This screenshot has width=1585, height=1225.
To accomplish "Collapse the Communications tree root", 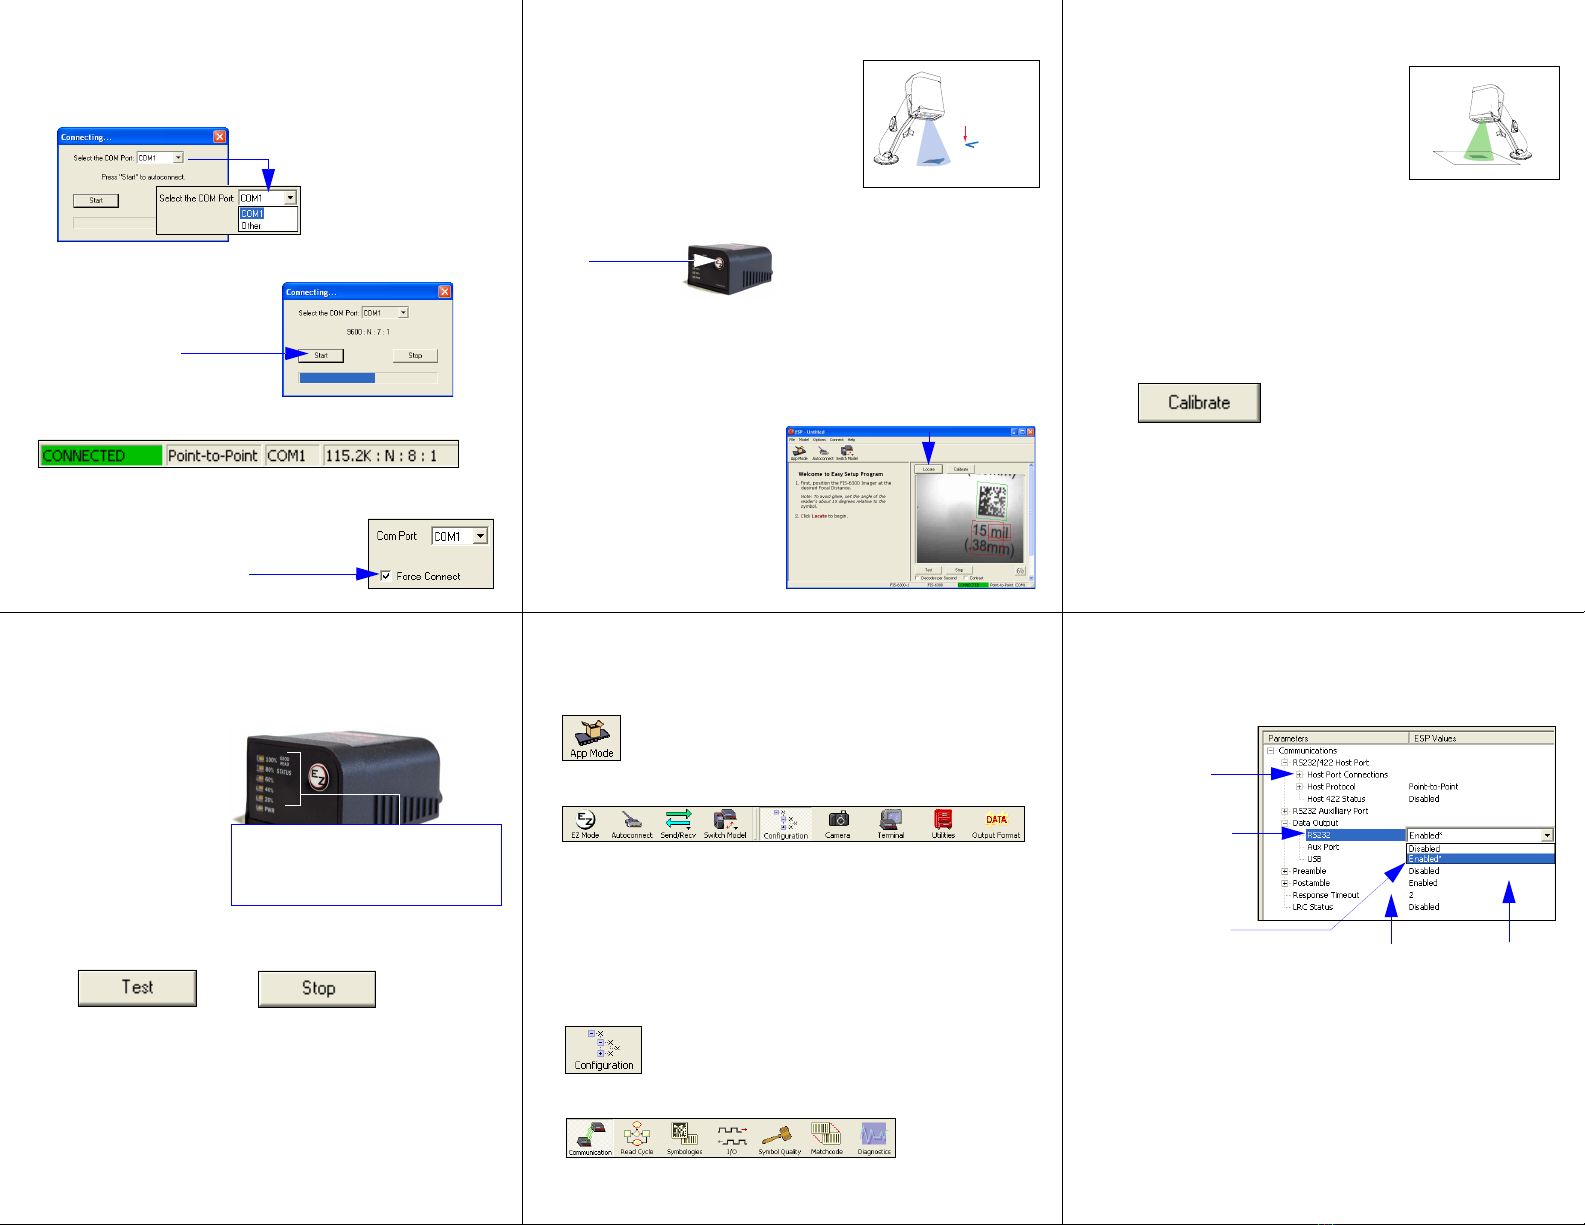I will (x=1271, y=751).
